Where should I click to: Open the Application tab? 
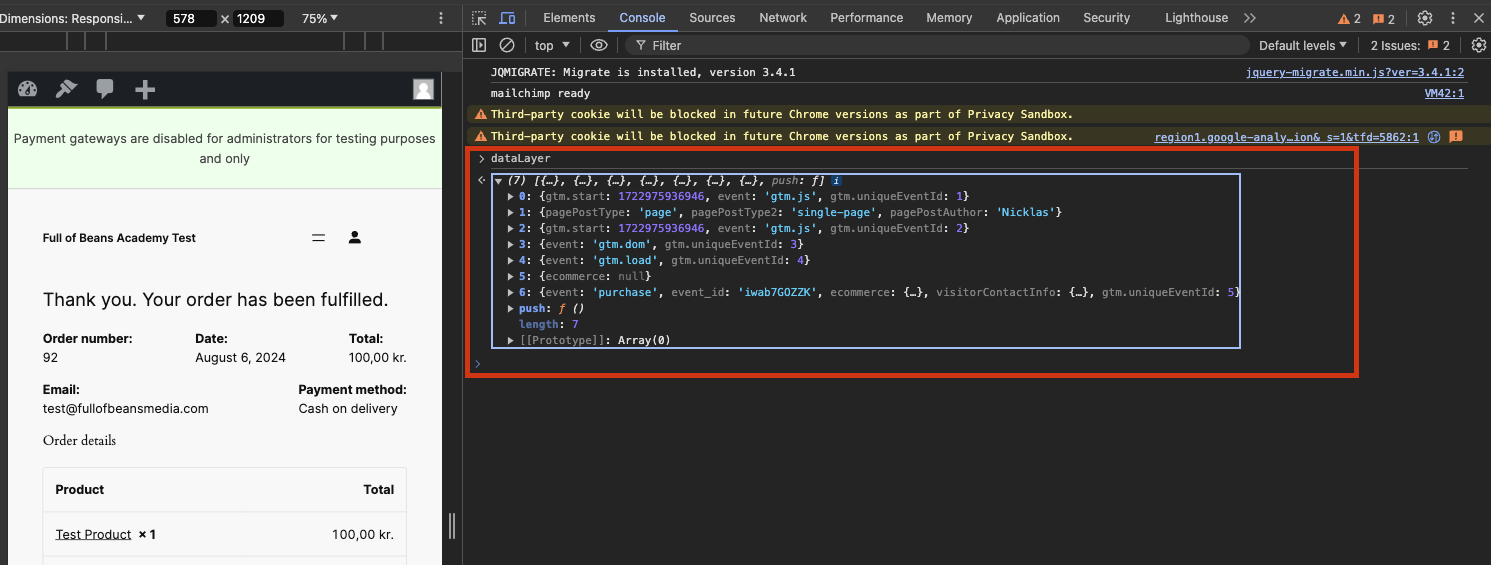pos(1028,18)
